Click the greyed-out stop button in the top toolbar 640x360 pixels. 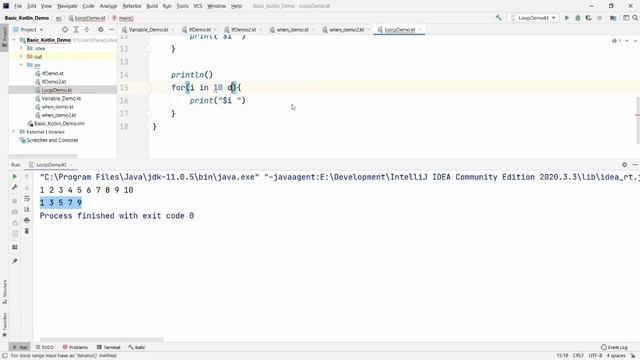click(599, 18)
